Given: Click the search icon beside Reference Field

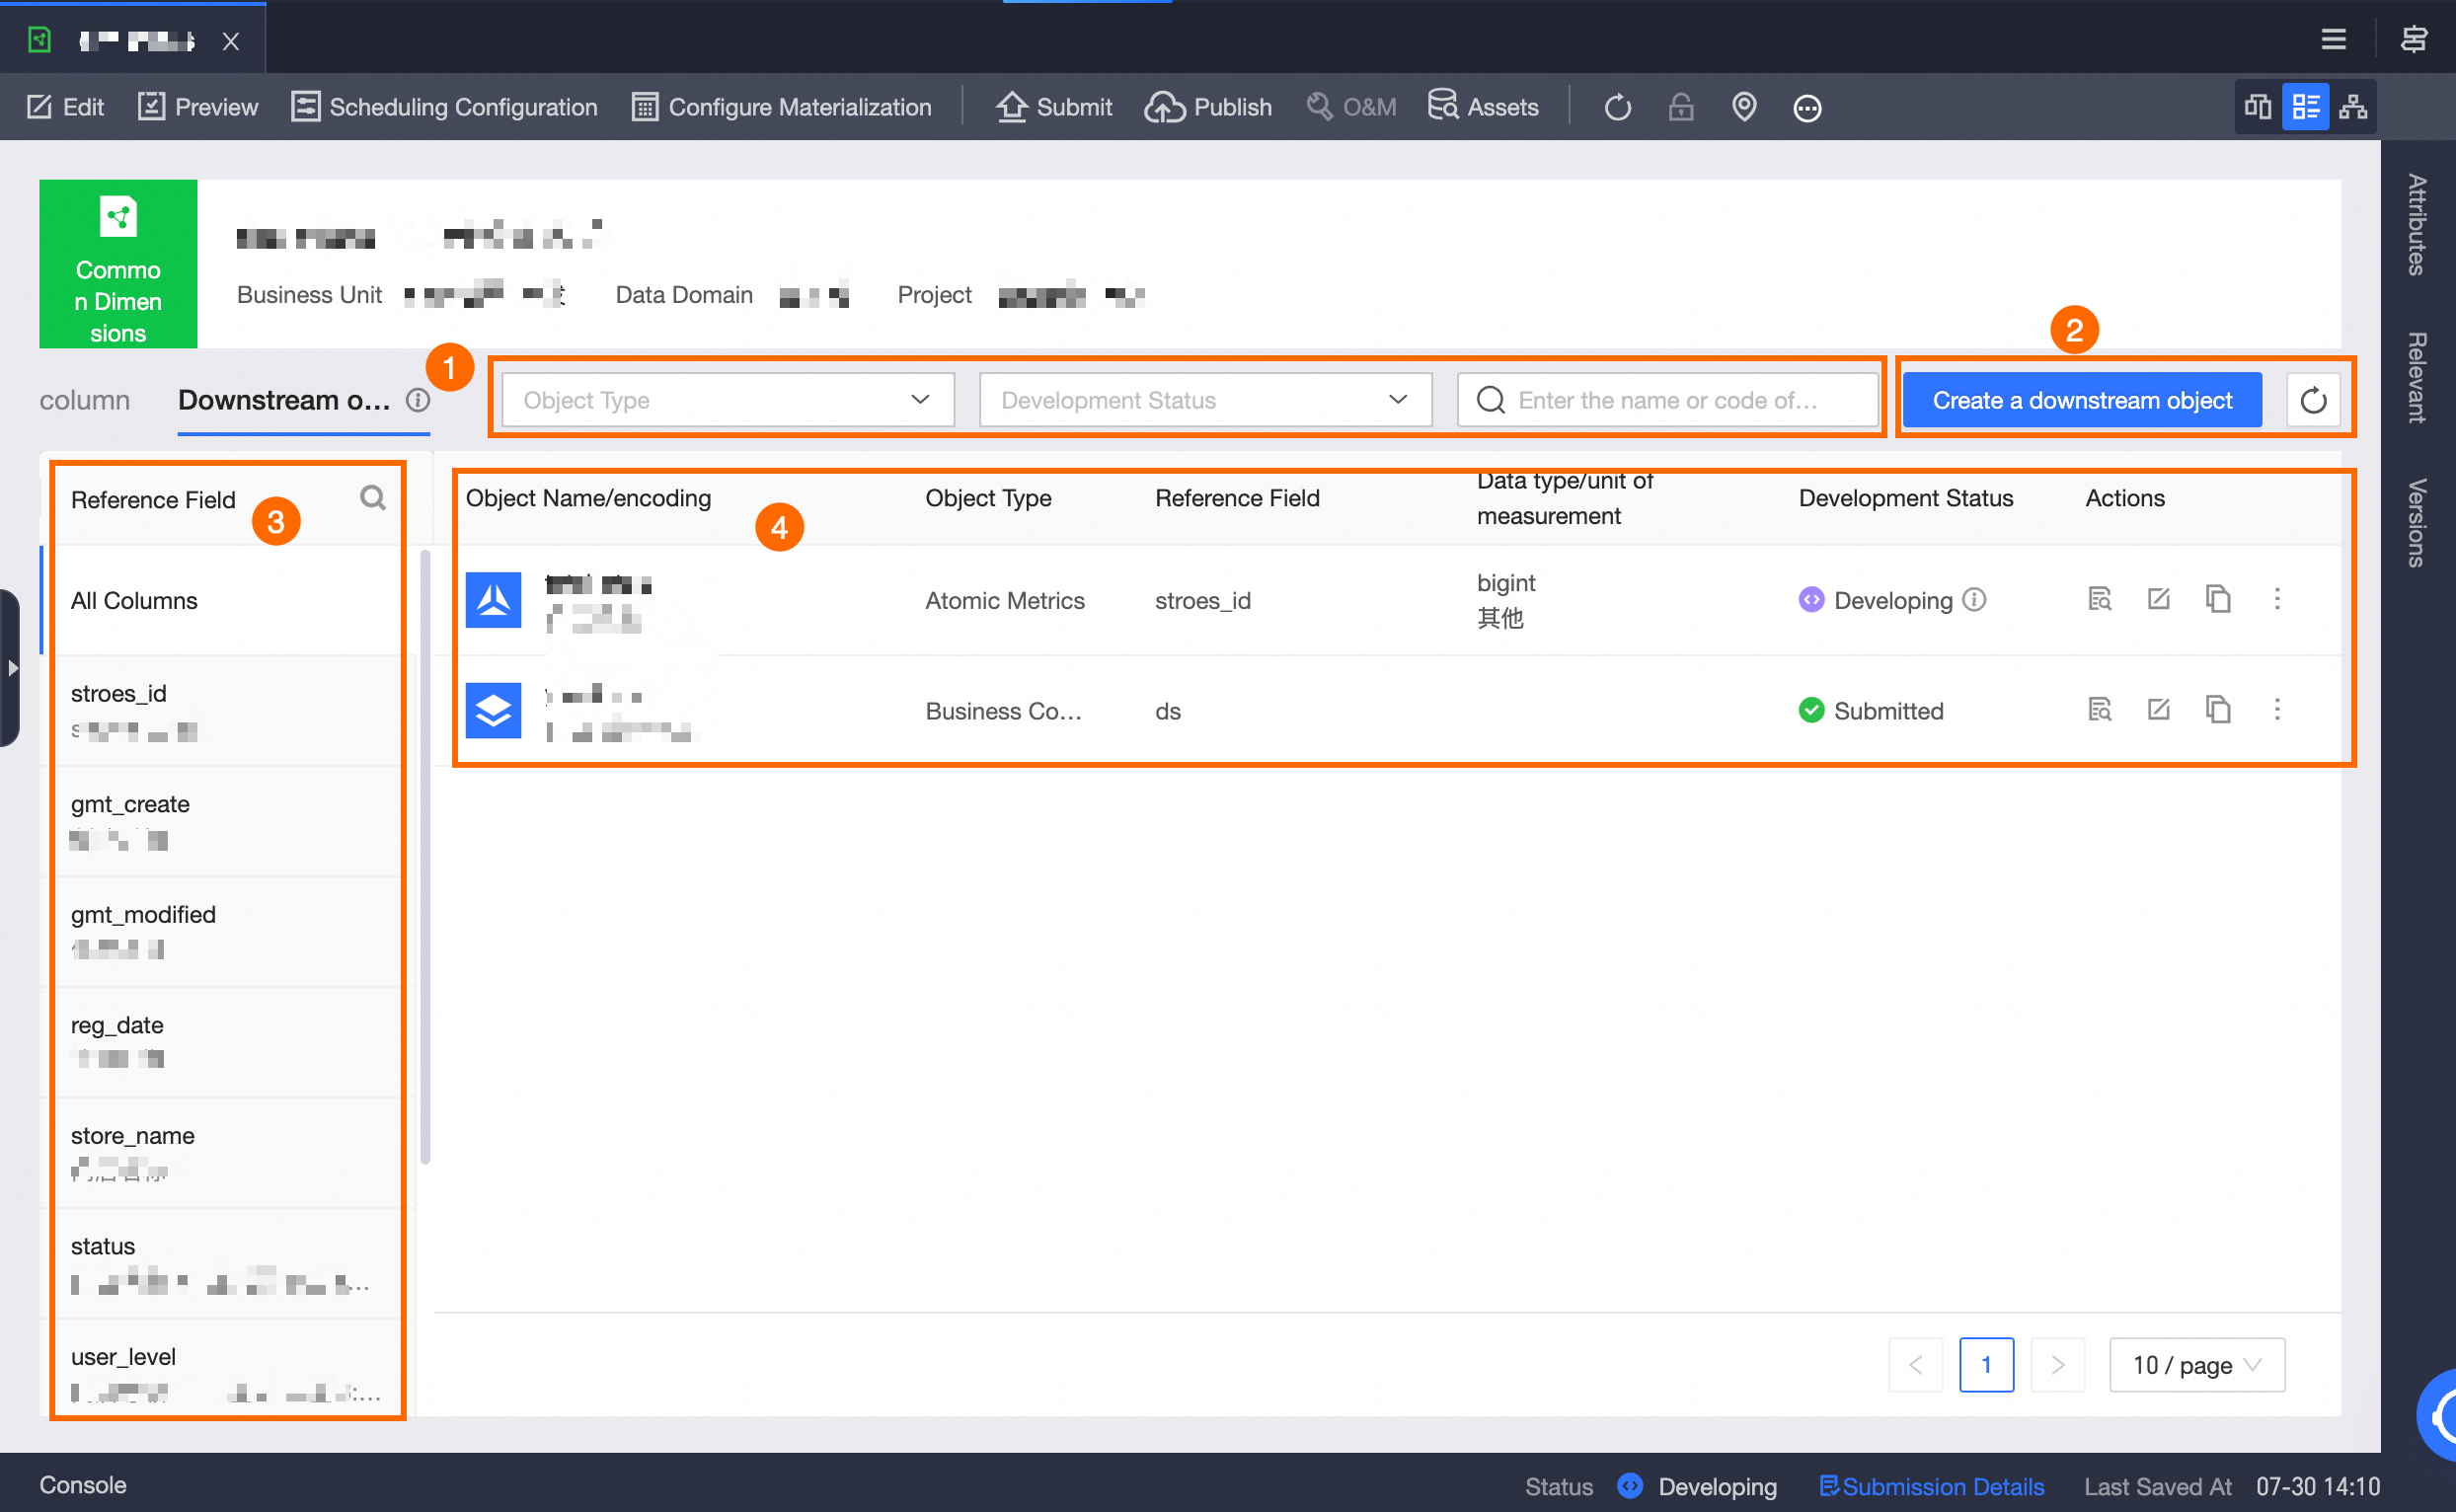Looking at the screenshot, I should point(373,498).
